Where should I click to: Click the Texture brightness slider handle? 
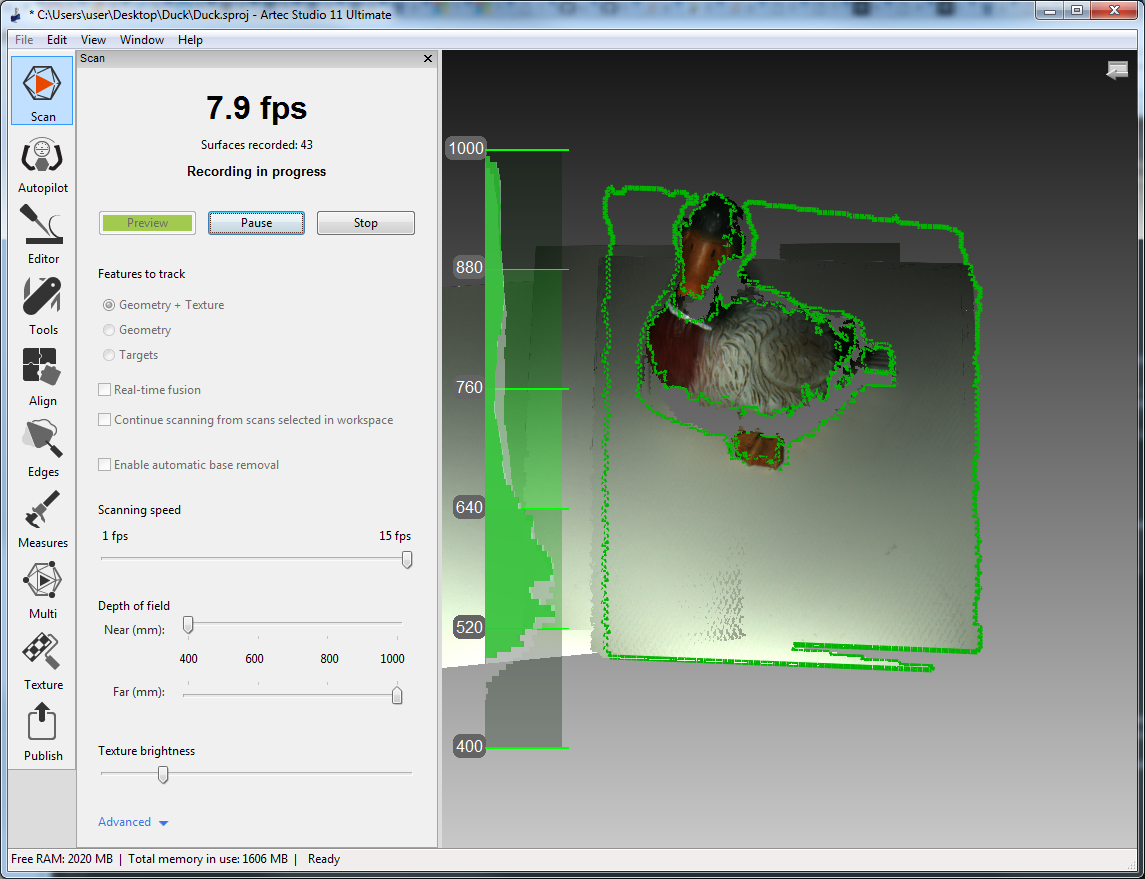[164, 774]
